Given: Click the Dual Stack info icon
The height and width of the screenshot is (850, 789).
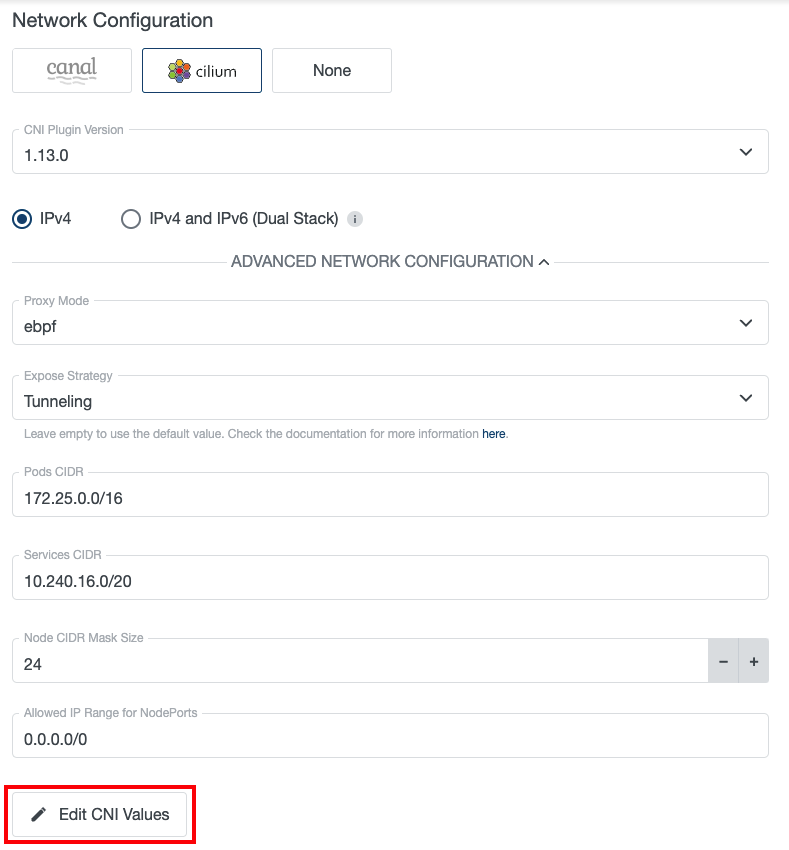Looking at the screenshot, I should [355, 219].
